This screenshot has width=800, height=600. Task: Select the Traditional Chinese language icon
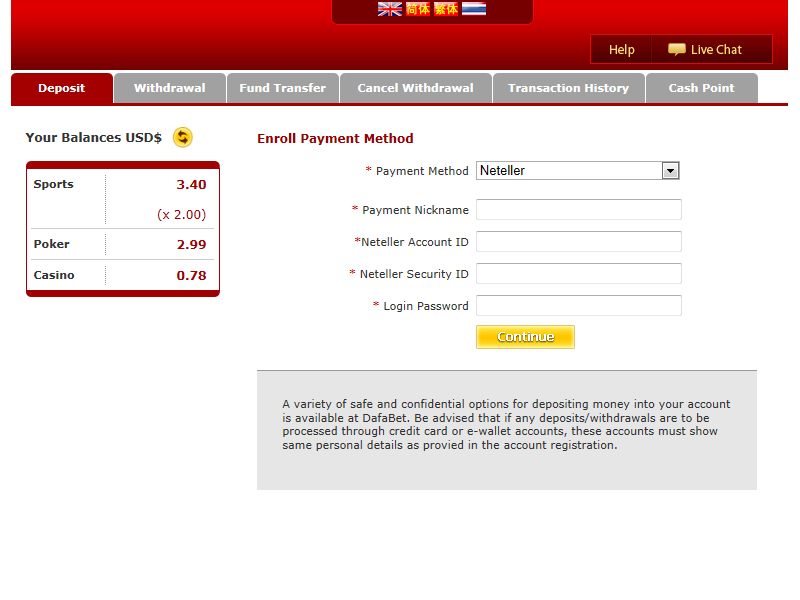[x=446, y=9]
